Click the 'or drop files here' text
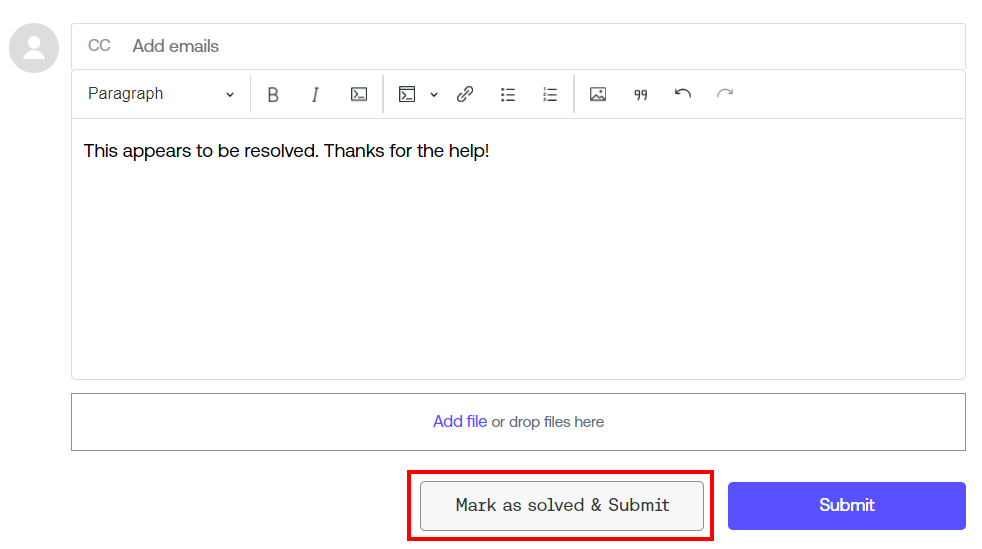 pyautogui.click(x=548, y=422)
